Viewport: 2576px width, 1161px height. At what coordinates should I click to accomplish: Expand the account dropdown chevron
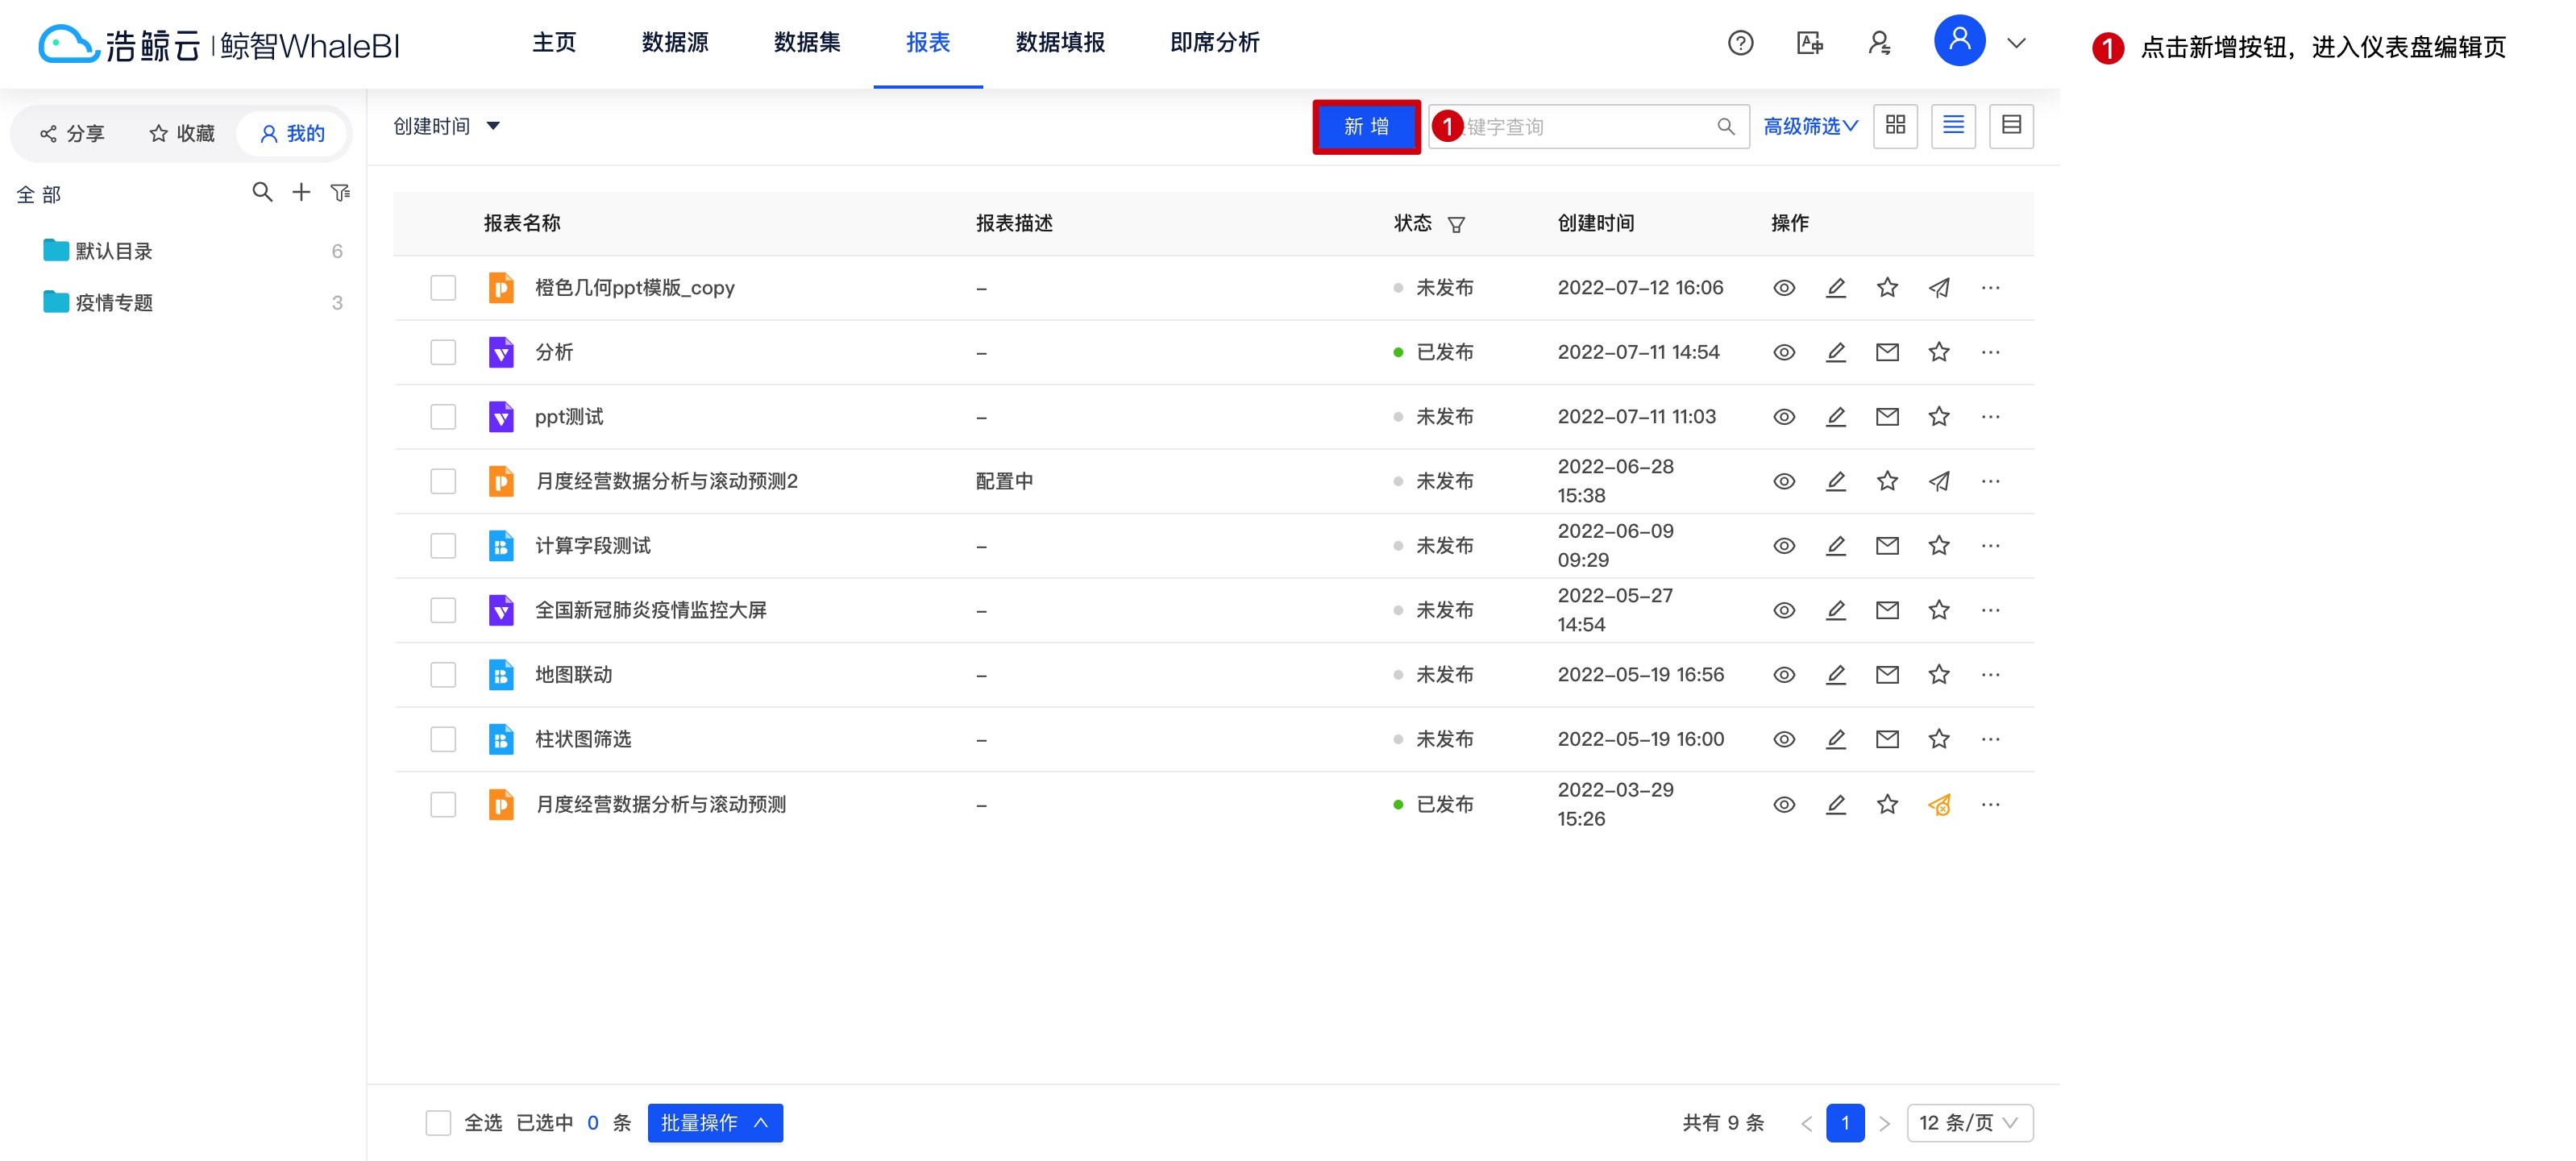pos(2016,43)
